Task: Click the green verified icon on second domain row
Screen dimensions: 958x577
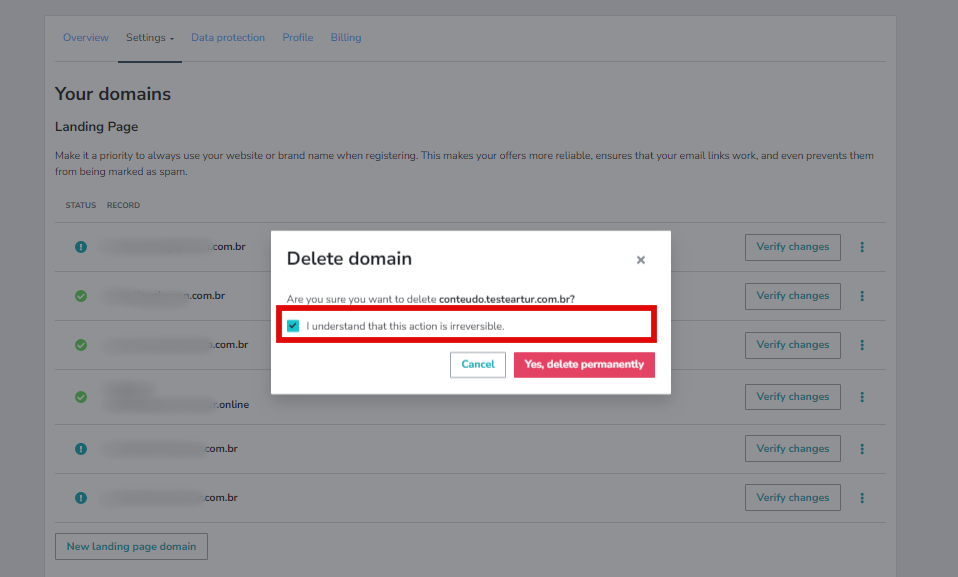Action: [x=81, y=295]
